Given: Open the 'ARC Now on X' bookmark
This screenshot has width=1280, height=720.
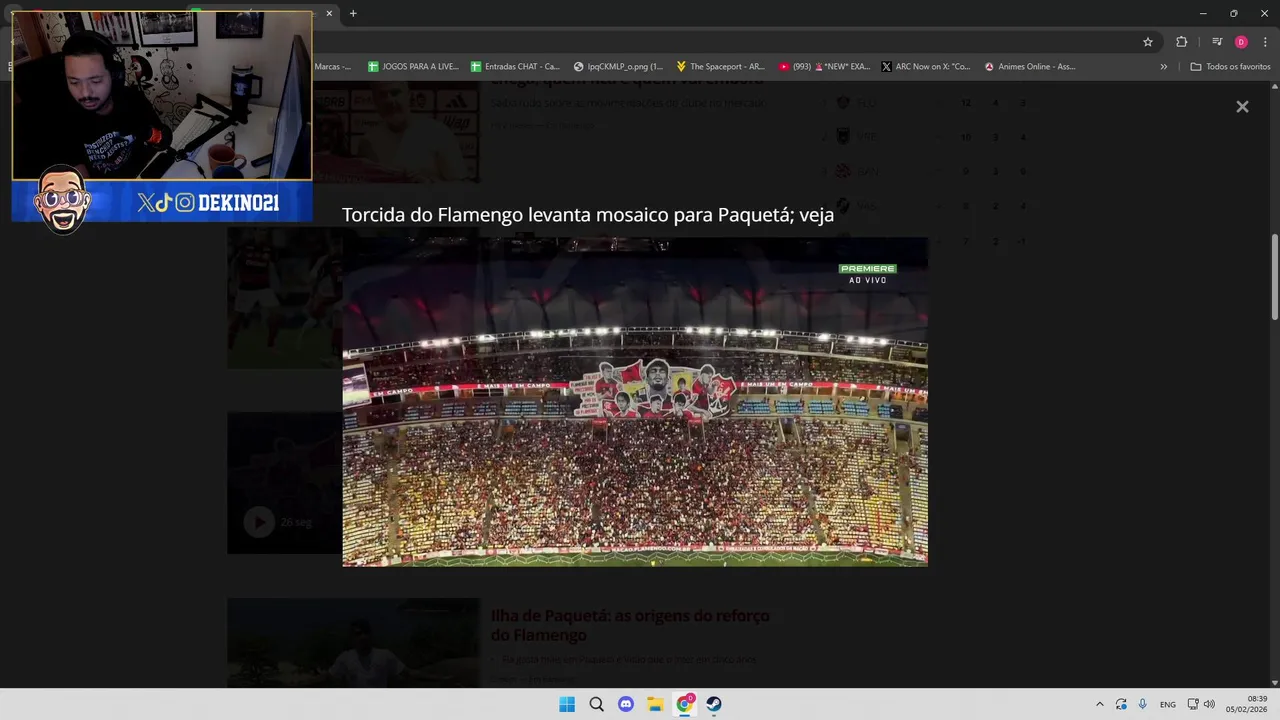Looking at the screenshot, I should 926,67.
